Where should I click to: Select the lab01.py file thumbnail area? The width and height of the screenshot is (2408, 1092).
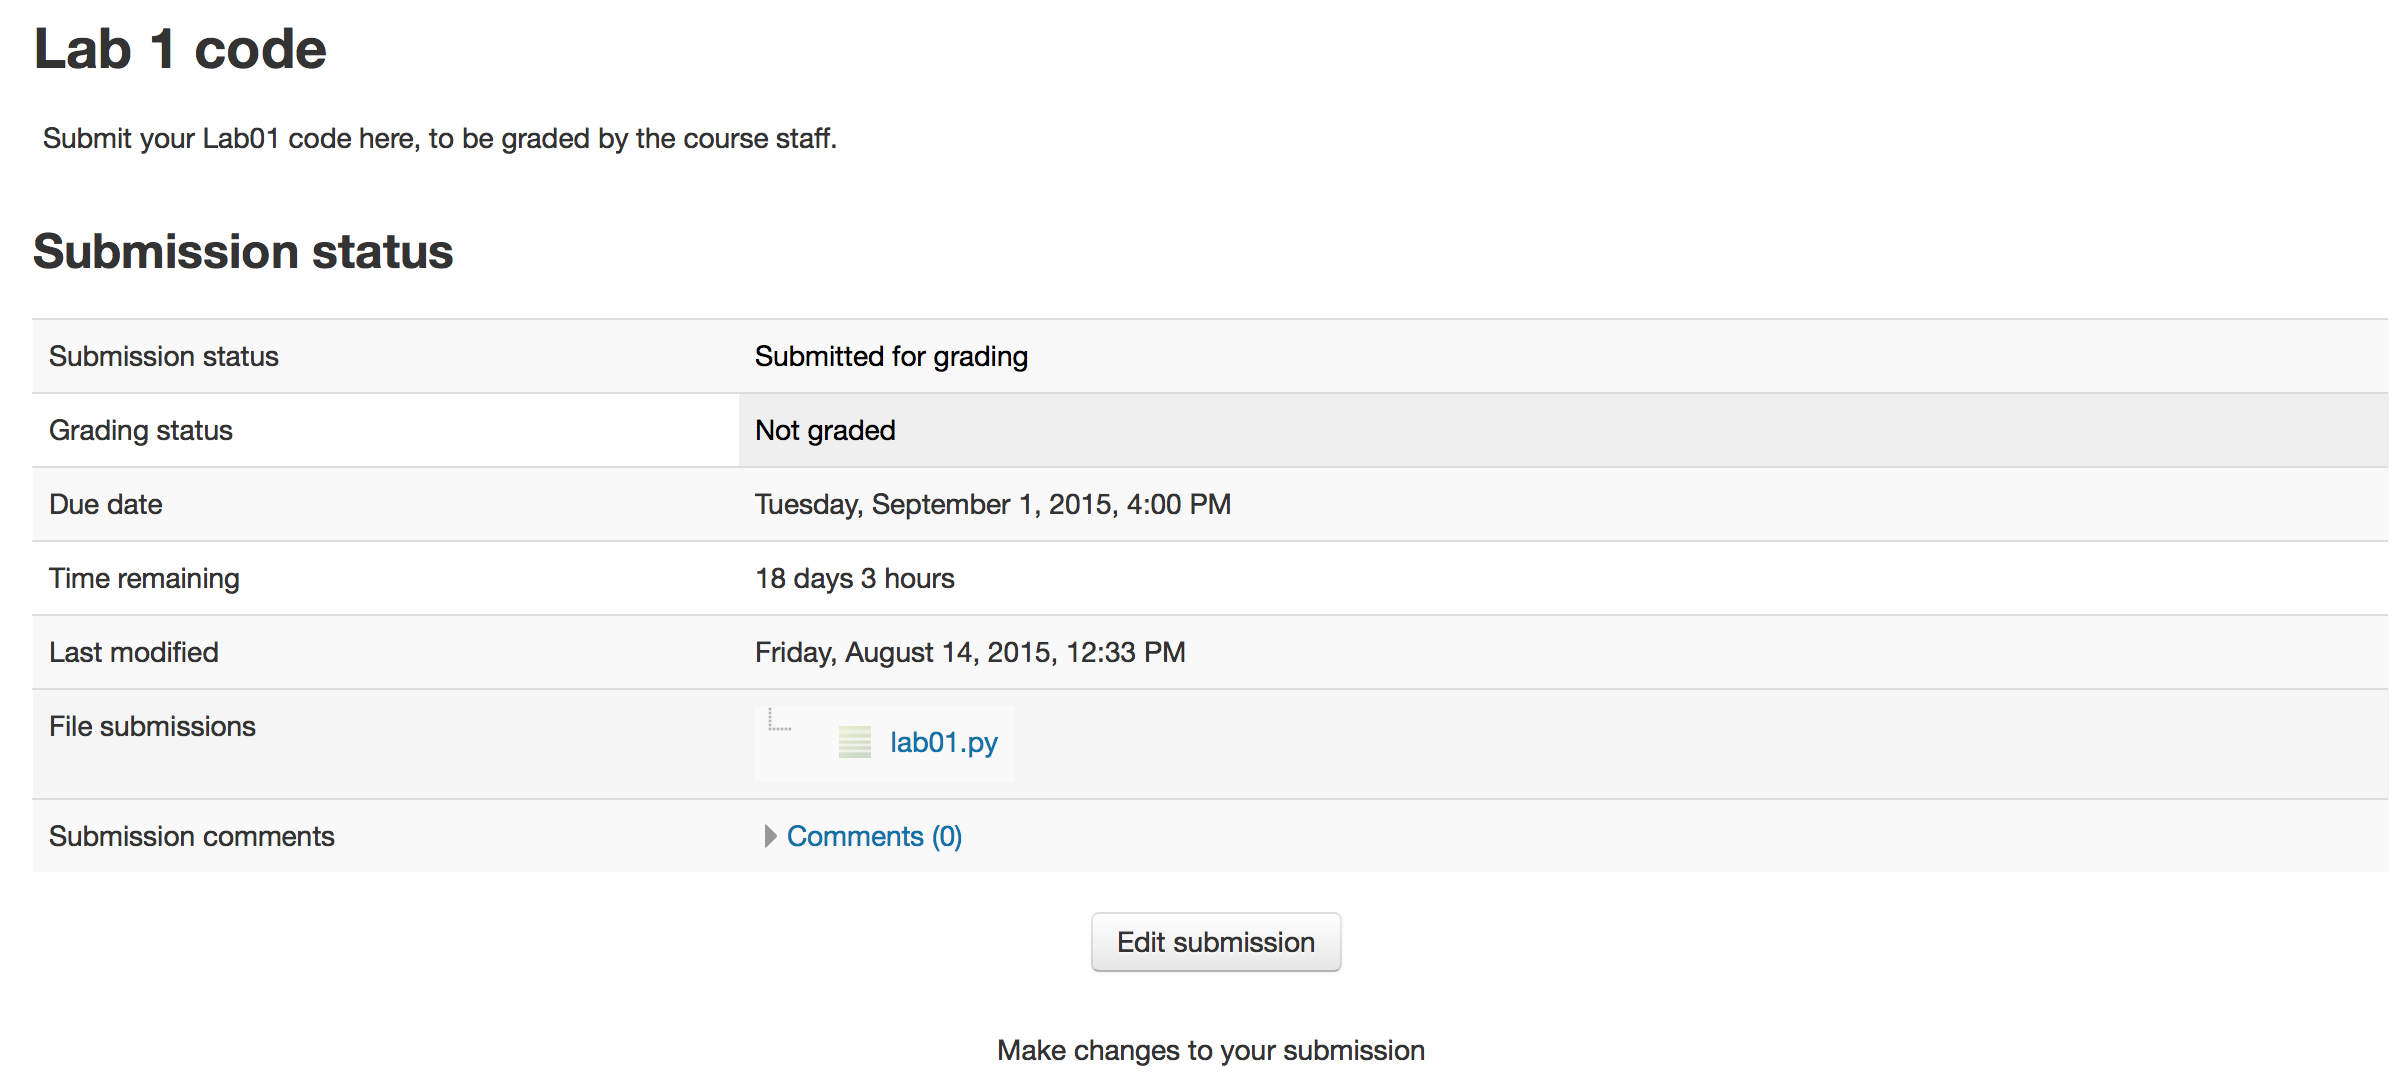884,743
